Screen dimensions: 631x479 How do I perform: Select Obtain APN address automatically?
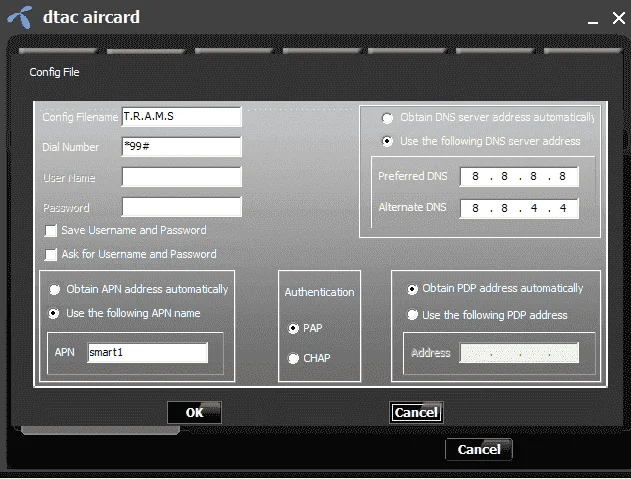pyautogui.click(x=54, y=289)
